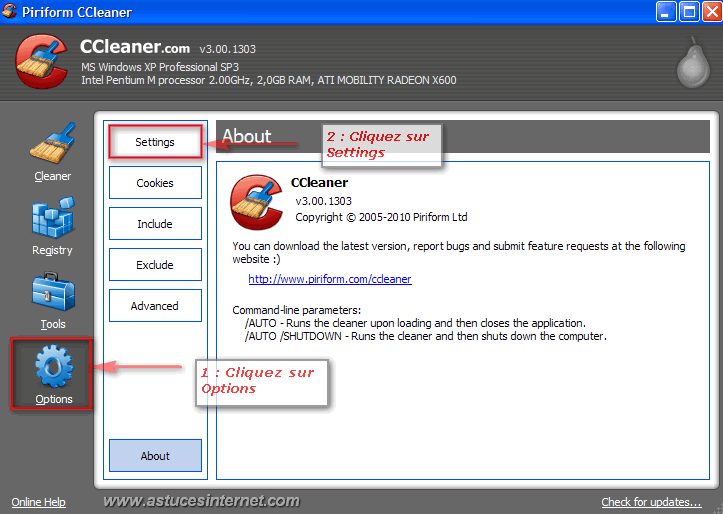Screen dimensions: 723x514
Task: Click the /AUTO /SHUTDOWN parameter line
Action: pyautogui.click(x=426, y=336)
